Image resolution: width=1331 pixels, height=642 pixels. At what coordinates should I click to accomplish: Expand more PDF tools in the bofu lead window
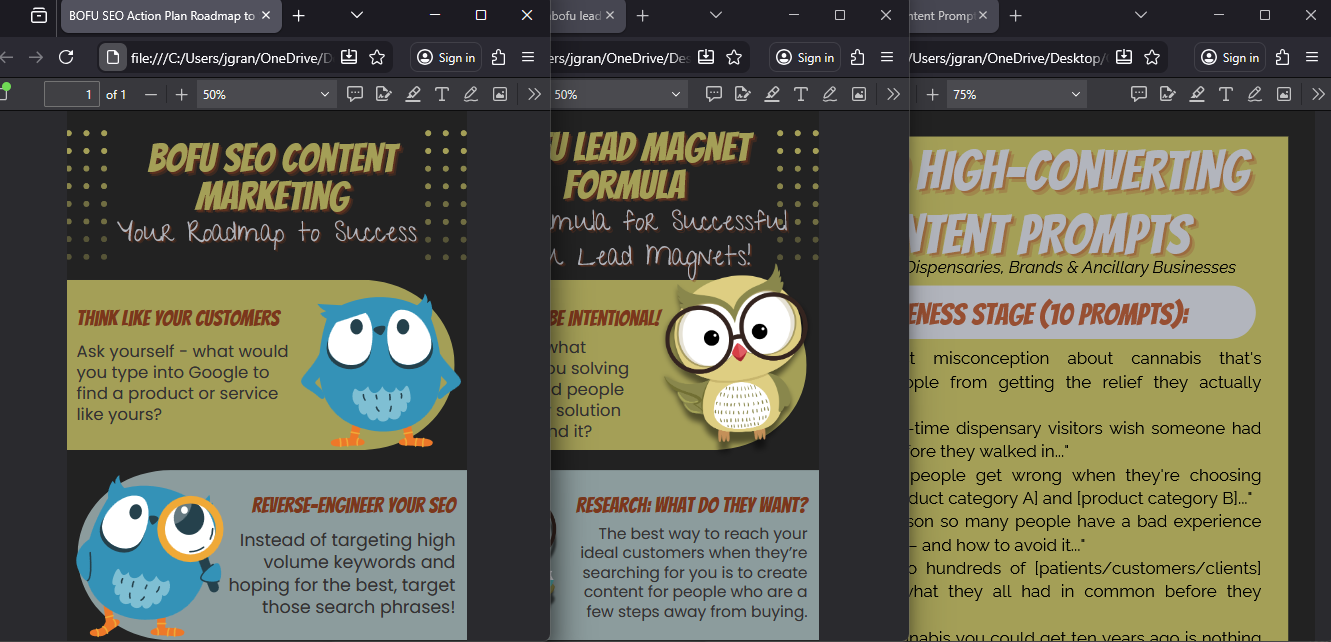[893, 94]
